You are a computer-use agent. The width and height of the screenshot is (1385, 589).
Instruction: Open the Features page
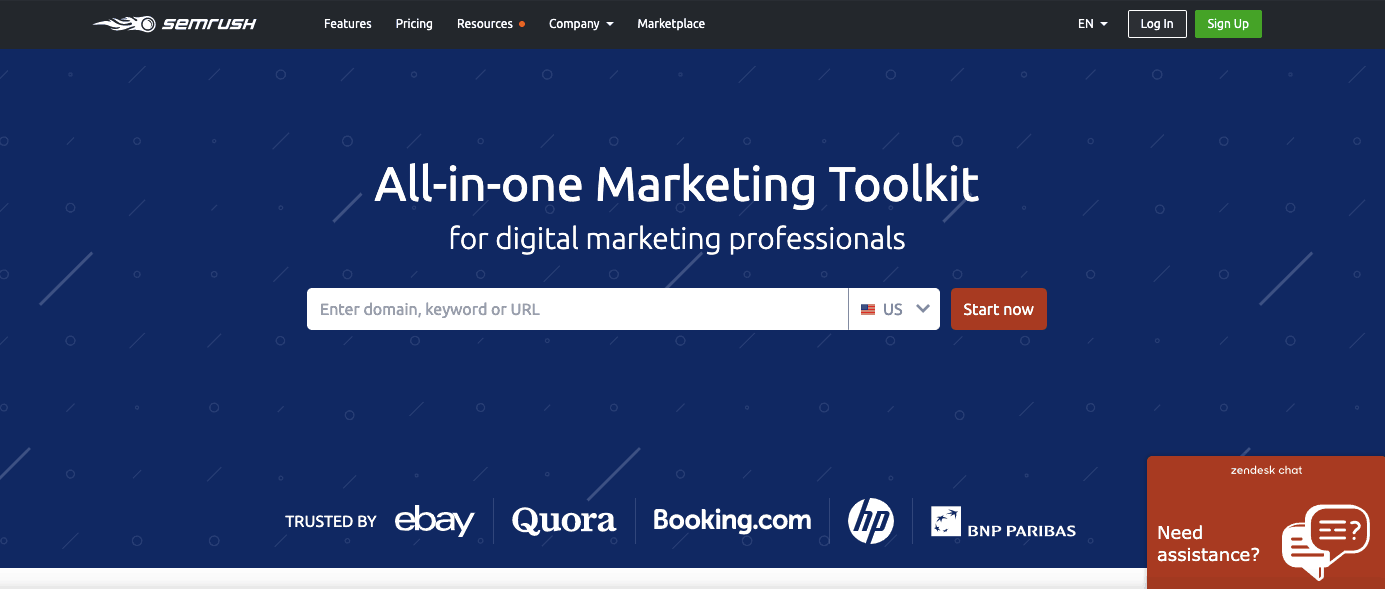[x=347, y=24]
